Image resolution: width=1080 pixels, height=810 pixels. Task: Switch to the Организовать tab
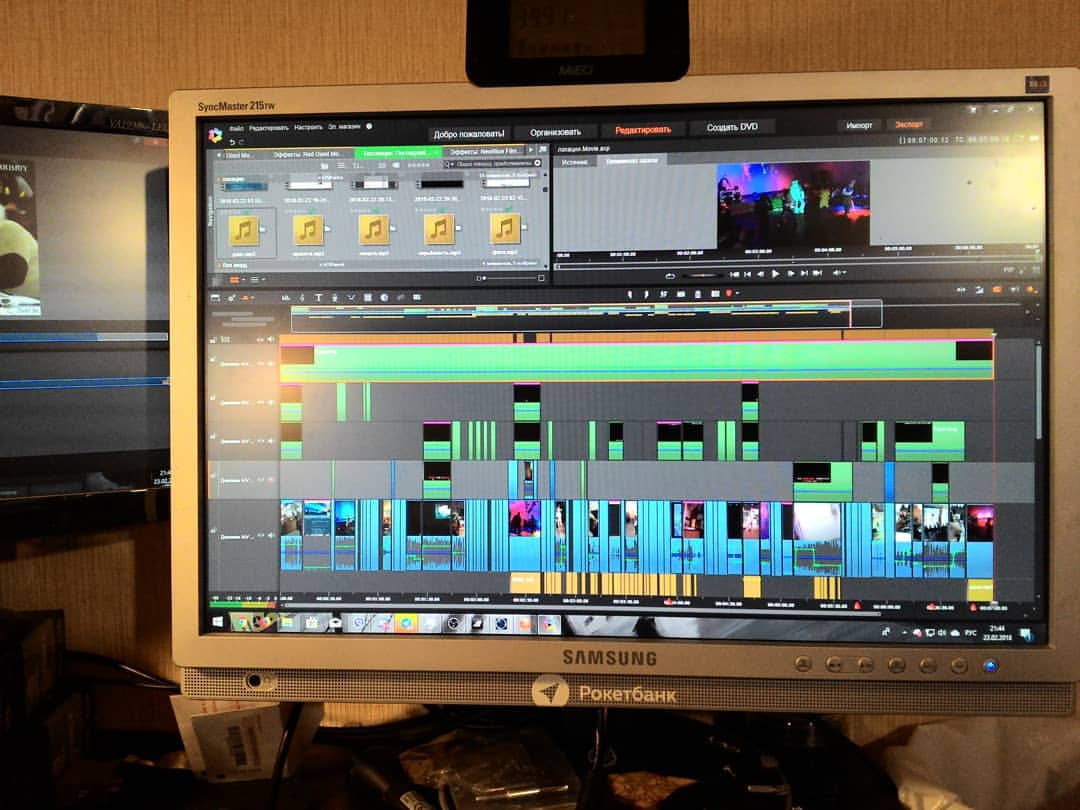[555, 132]
